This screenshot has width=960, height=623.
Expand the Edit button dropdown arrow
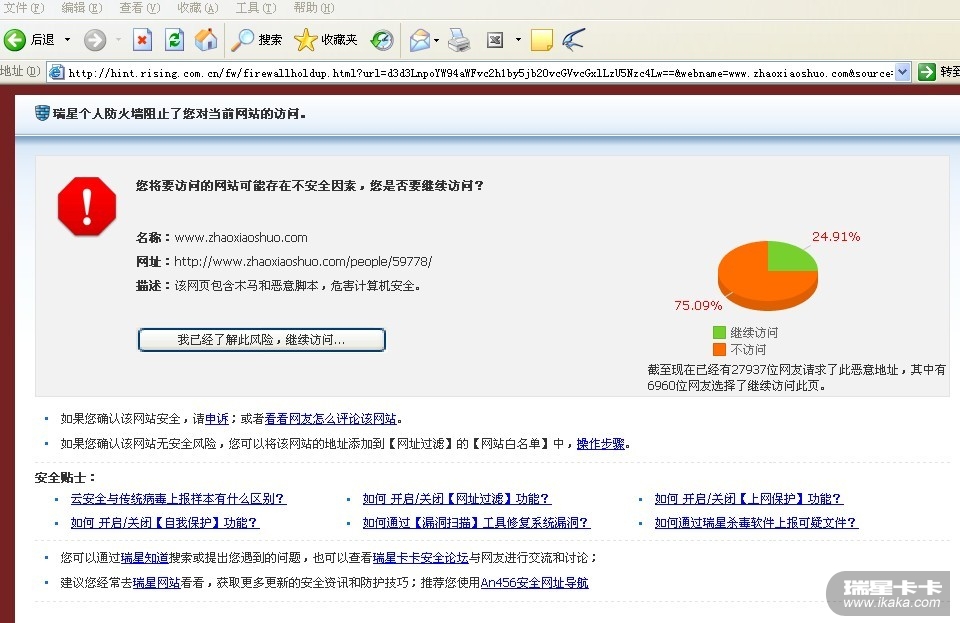[x=518, y=40]
